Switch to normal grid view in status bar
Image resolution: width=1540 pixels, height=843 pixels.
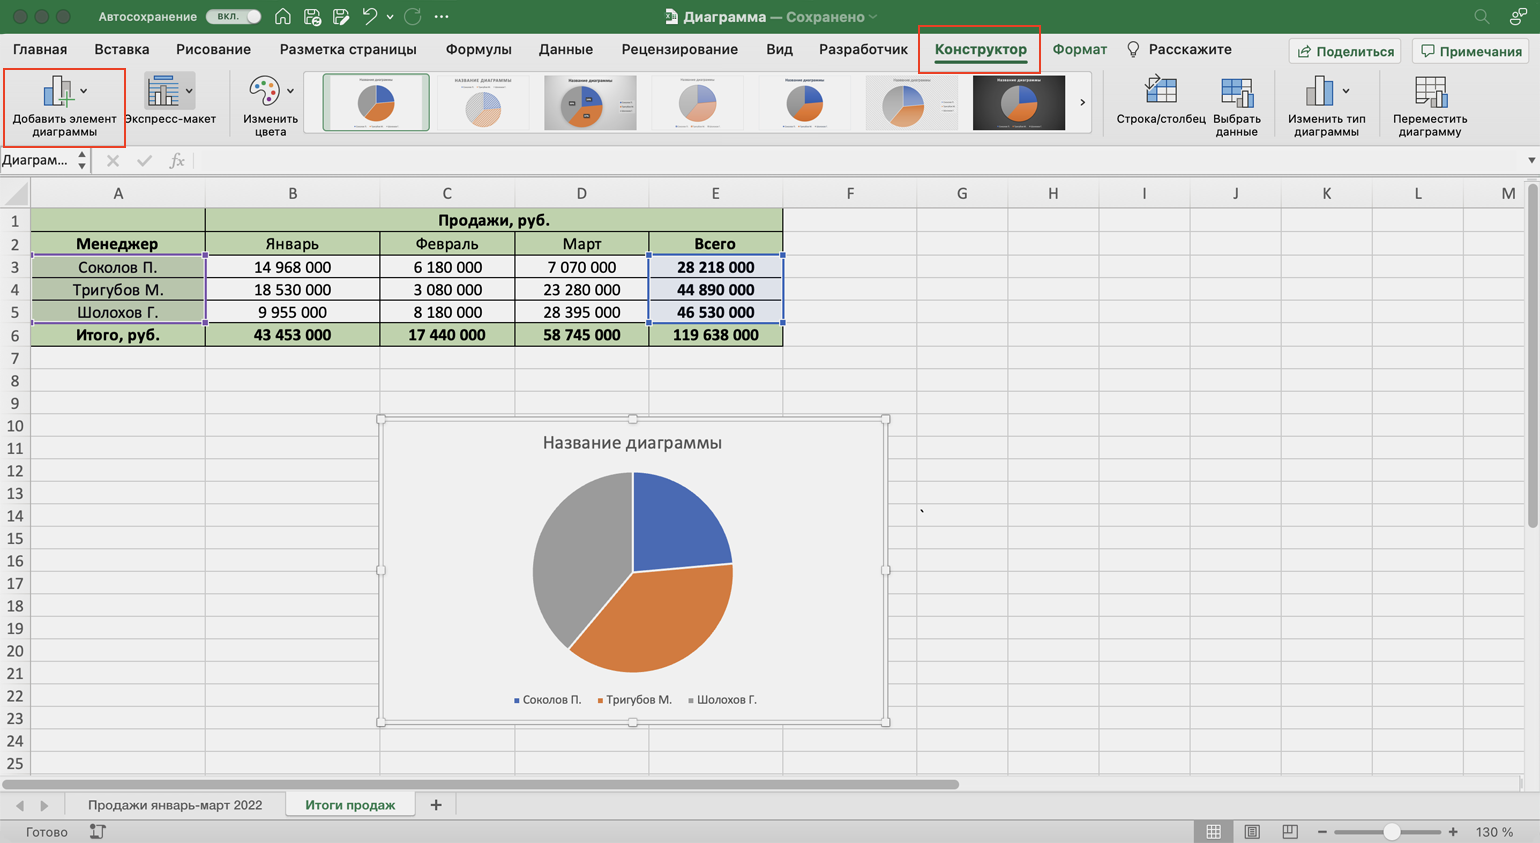click(1213, 832)
